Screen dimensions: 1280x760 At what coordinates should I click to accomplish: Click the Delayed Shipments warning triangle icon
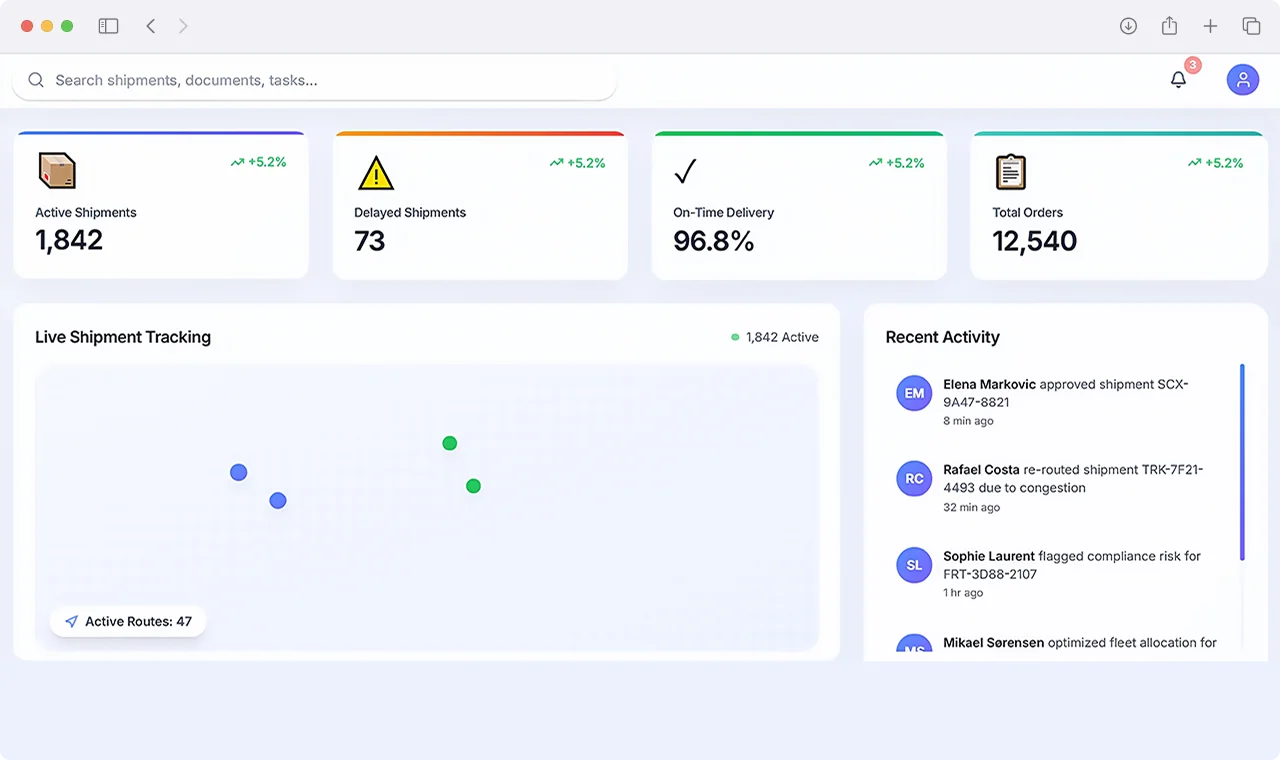pyautogui.click(x=376, y=173)
